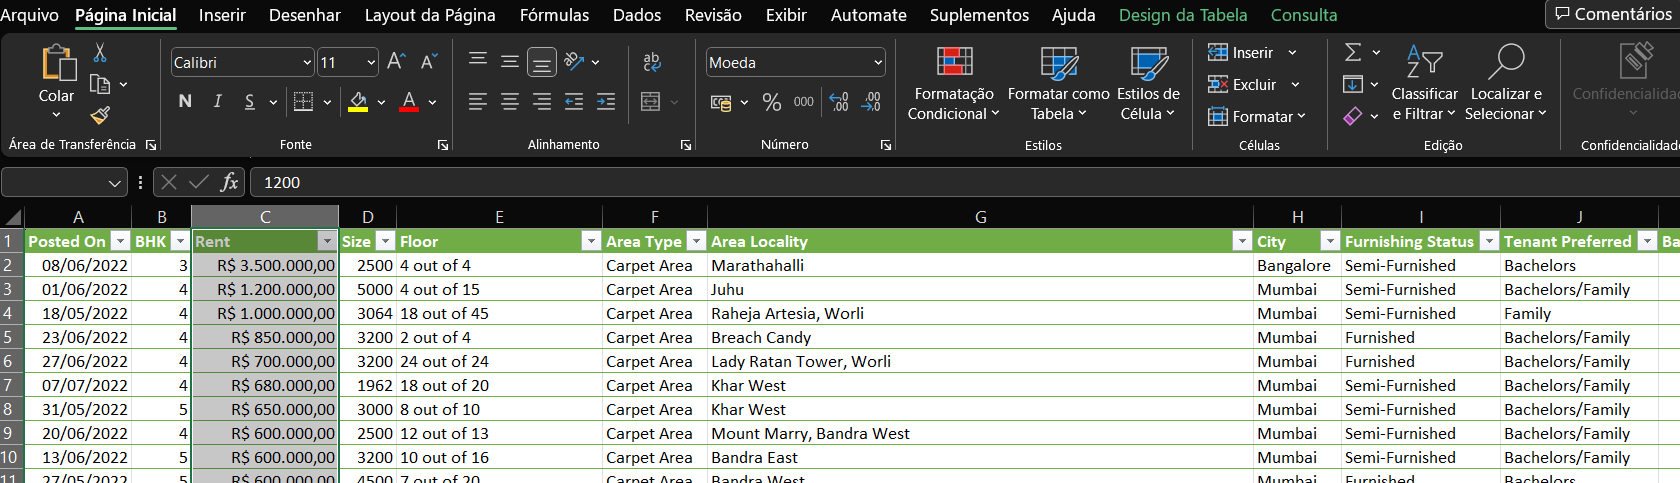Select cell with Marathahalli
Screen dimensions: 1680x483
pyautogui.click(x=980, y=265)
